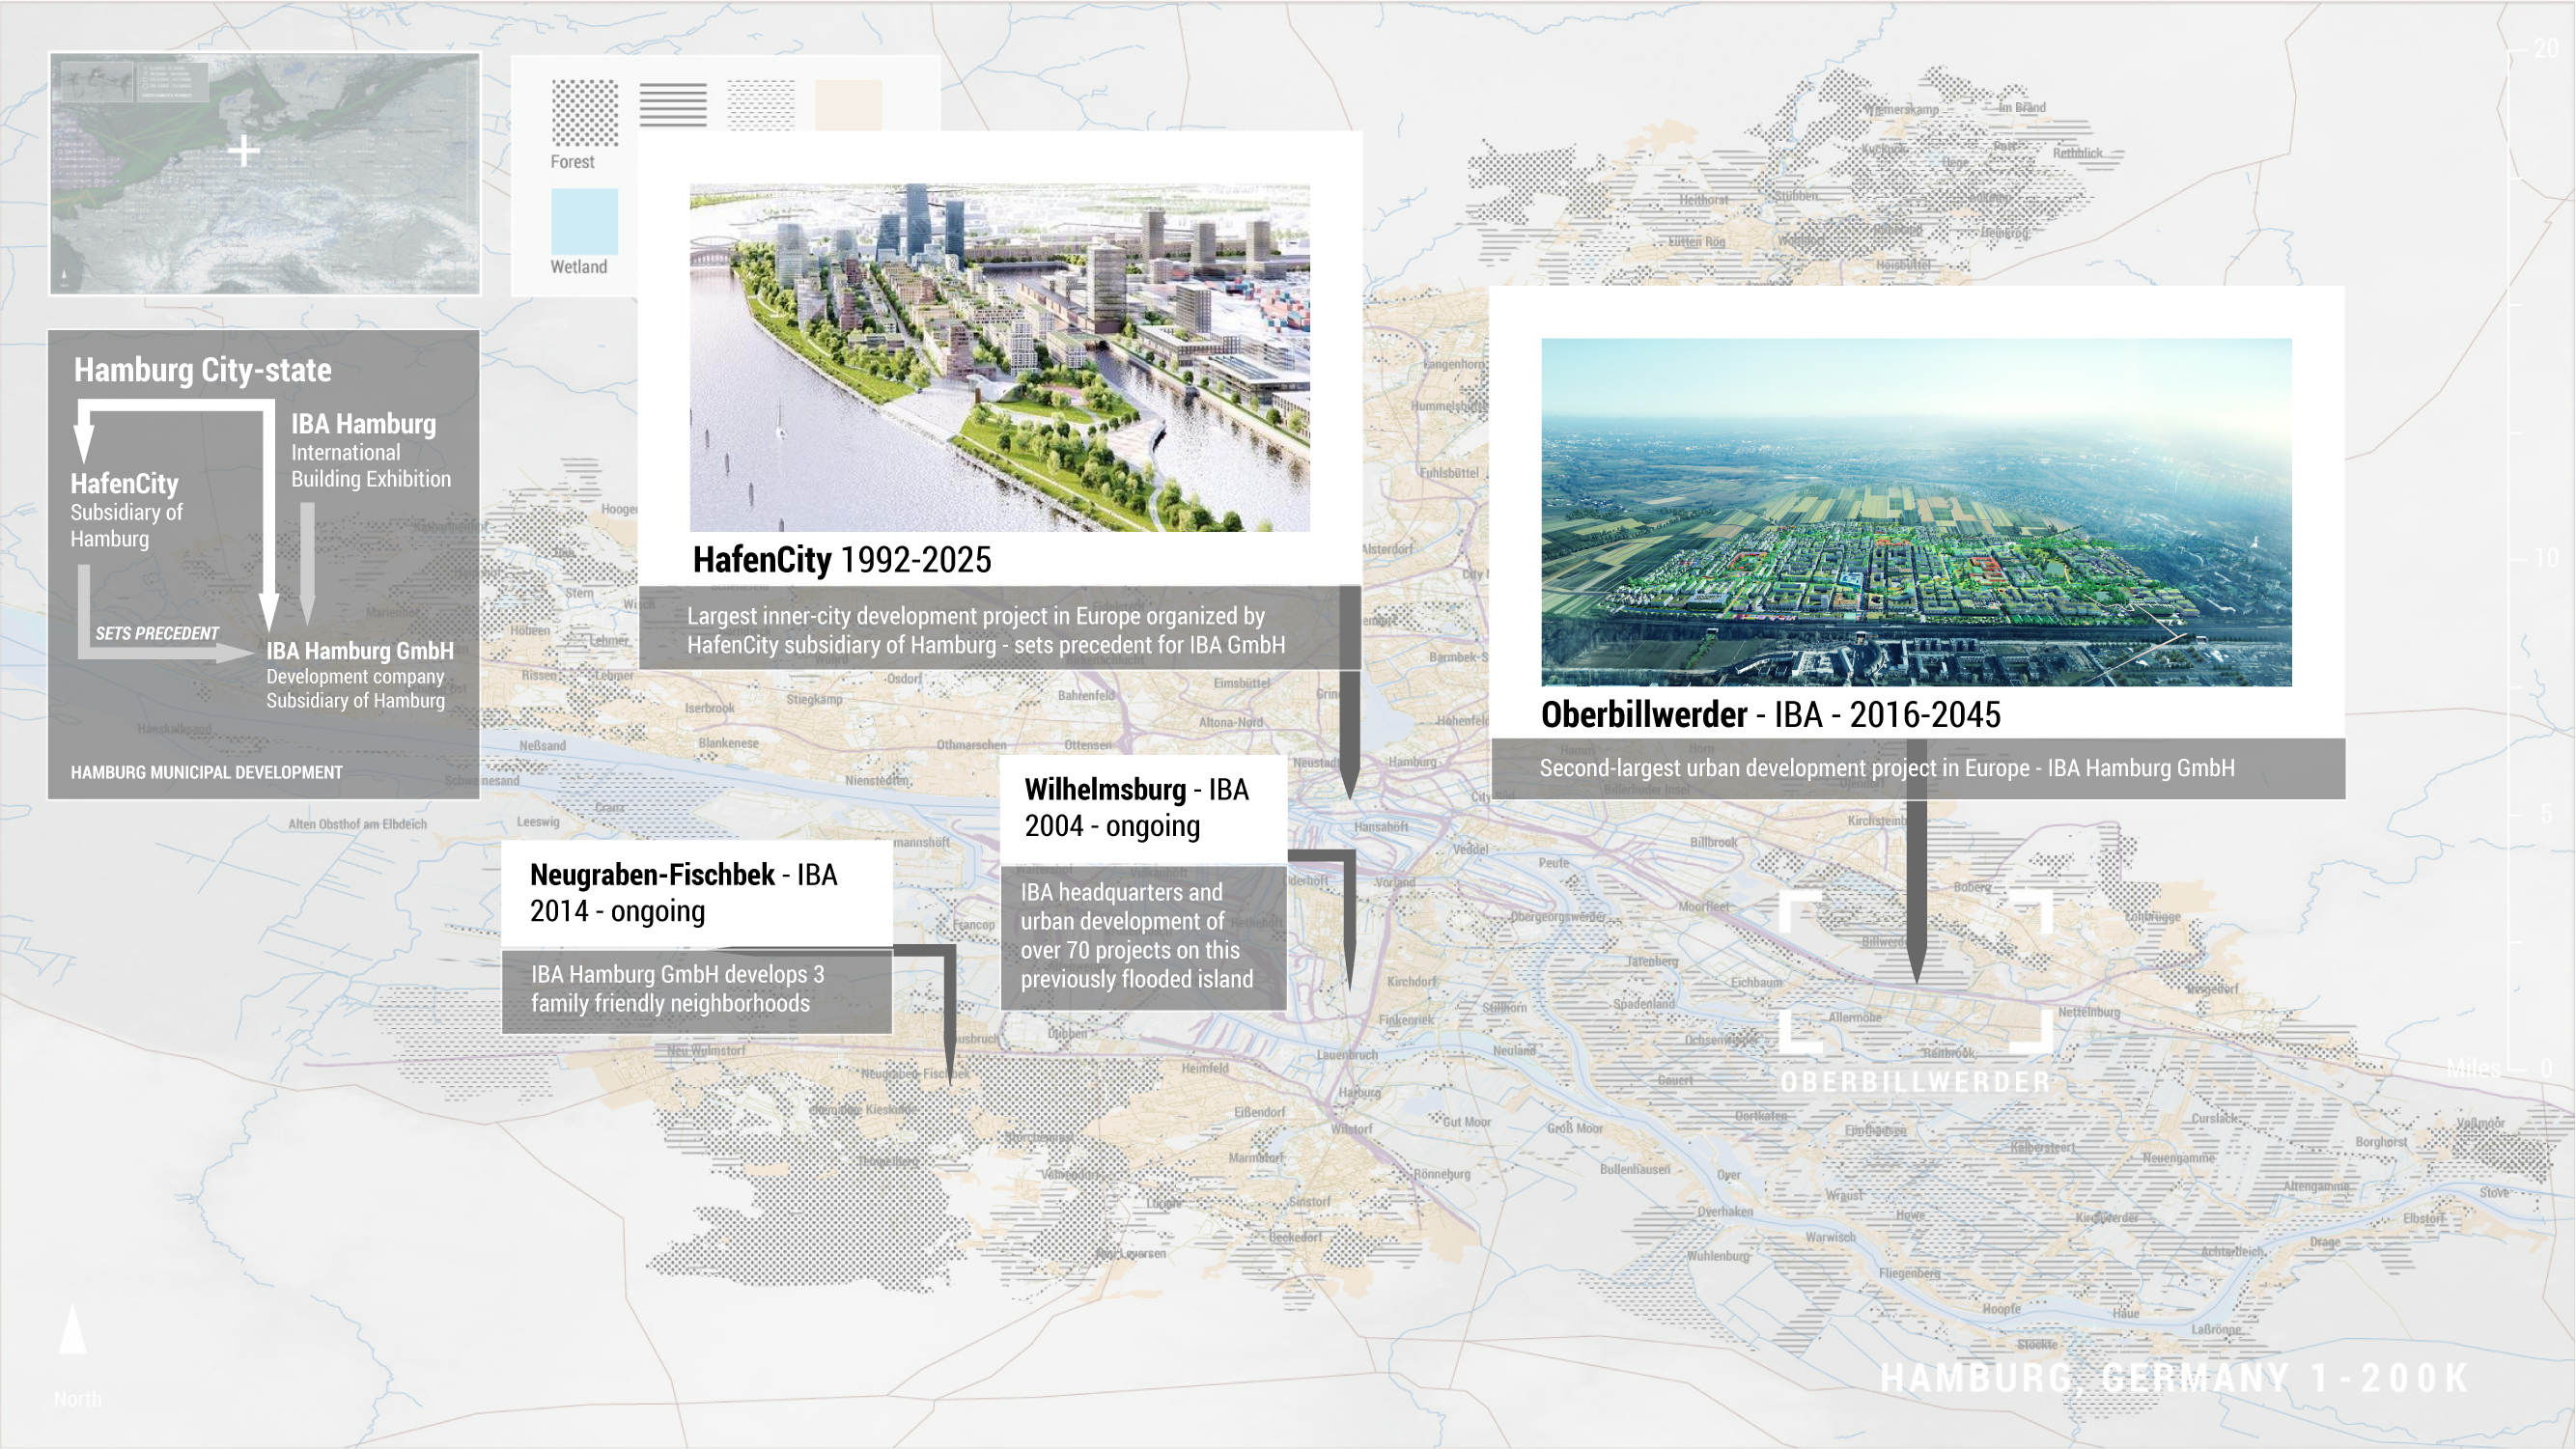2576x1449 pixels.
Task: Click the 'Fuhlsbüttel' map label
Action: pyautogui.click(x=1449, y=472)
